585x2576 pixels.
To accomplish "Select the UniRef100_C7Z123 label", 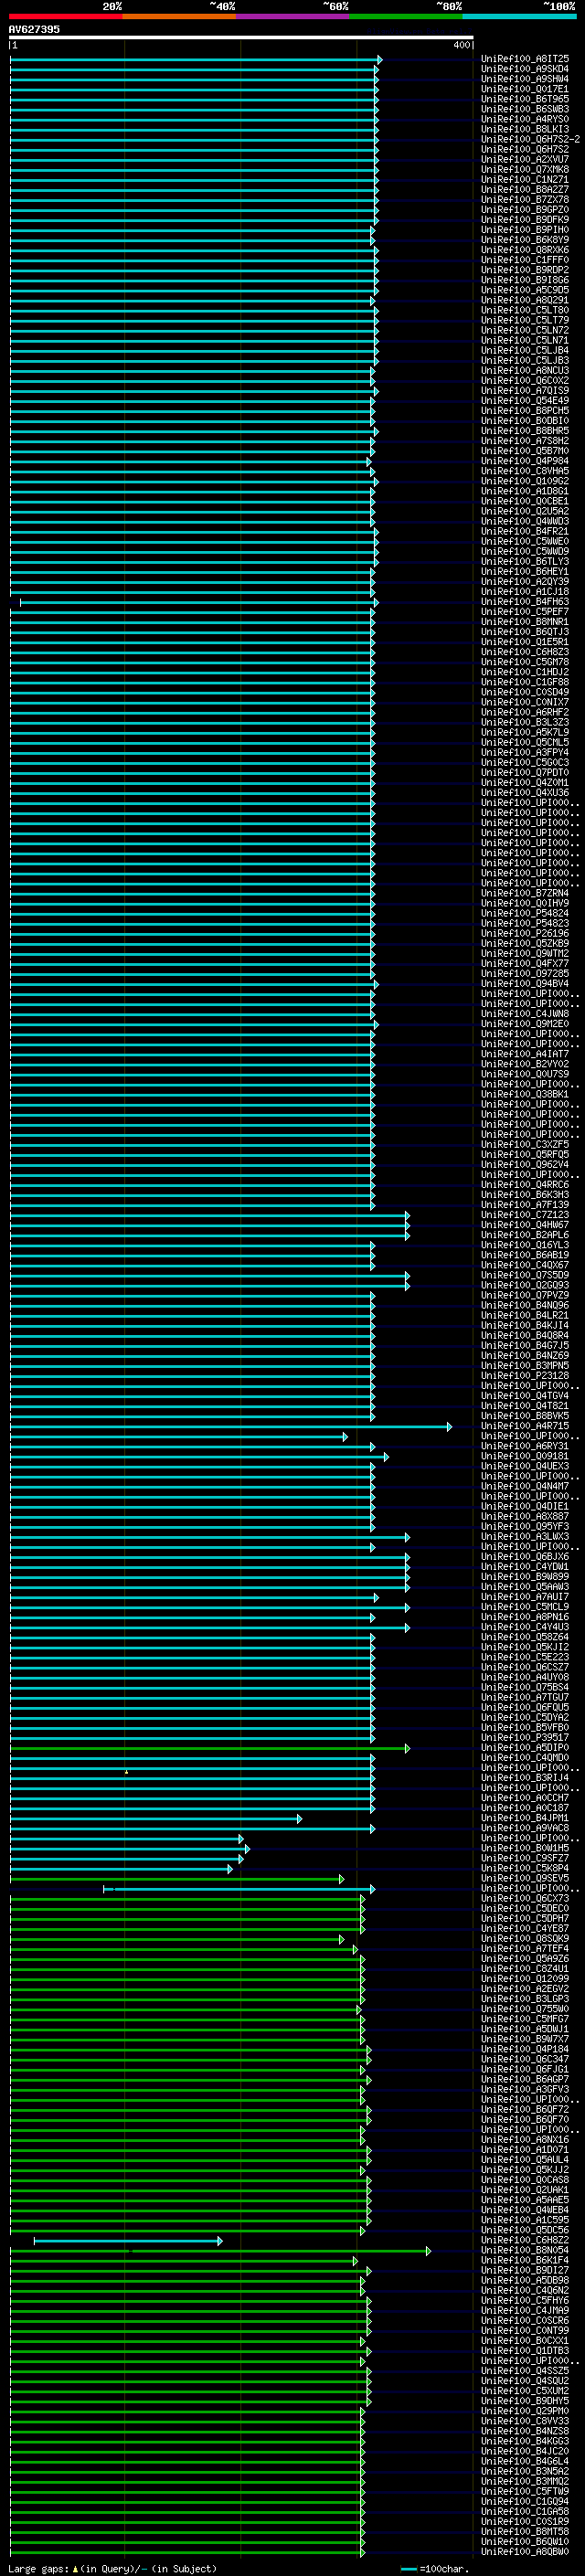I will (524, 1214).
